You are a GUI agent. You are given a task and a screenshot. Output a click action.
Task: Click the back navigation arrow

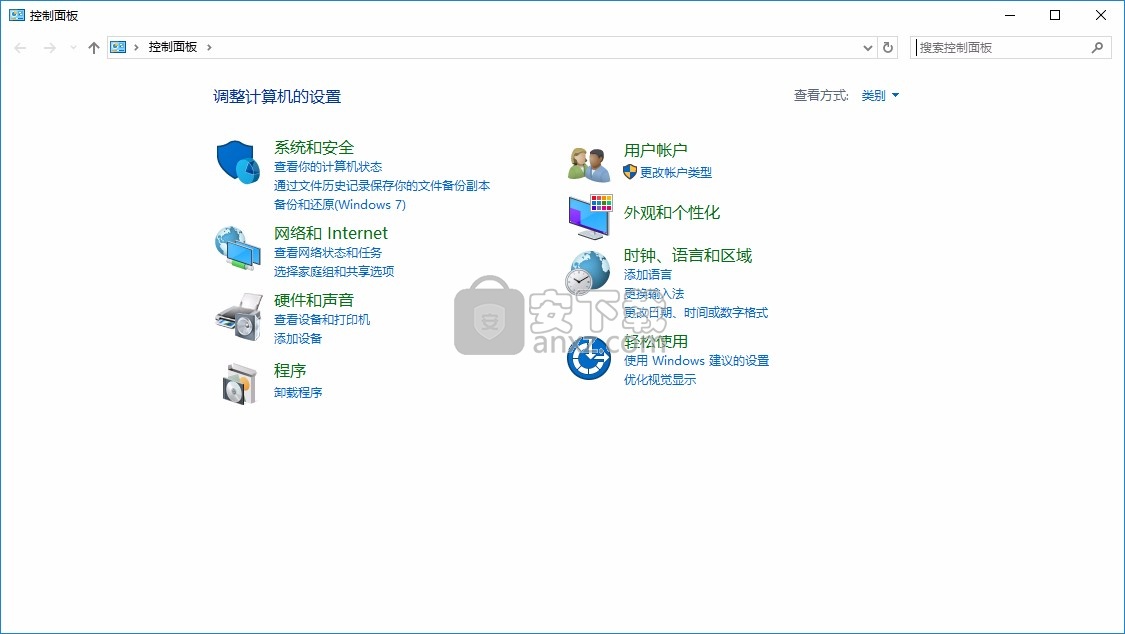(20, 47)
